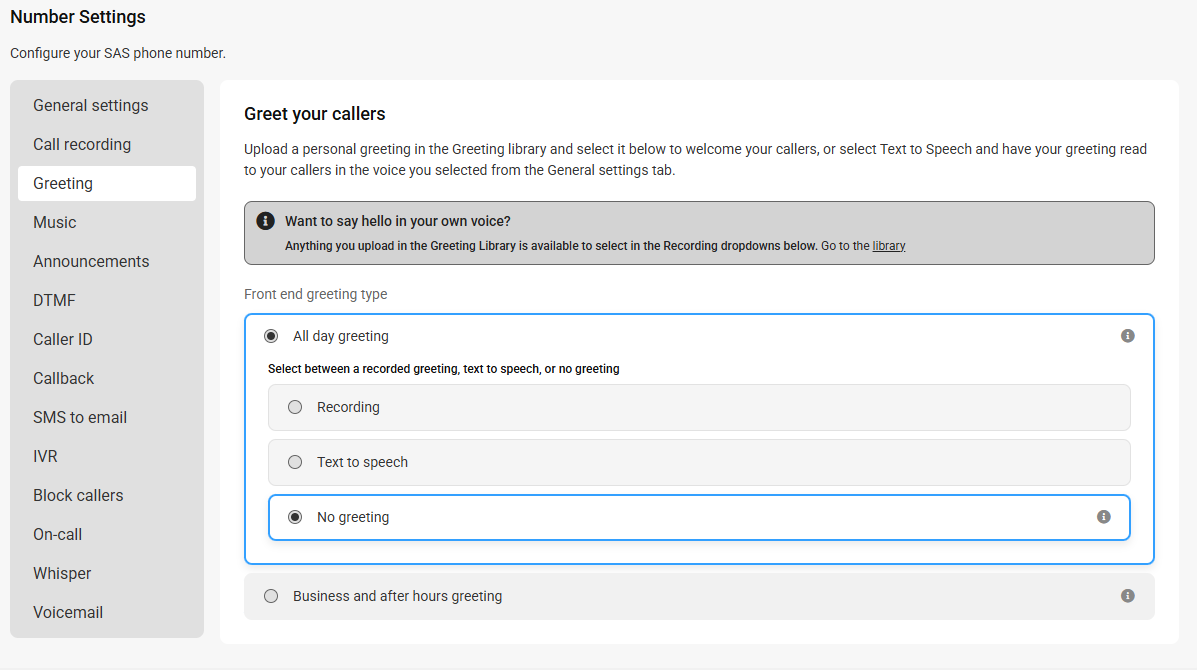The width and height of the screenshot is (1197, 670).
Task: Follow the library link in the banner
Action: [x=889, y=246]
